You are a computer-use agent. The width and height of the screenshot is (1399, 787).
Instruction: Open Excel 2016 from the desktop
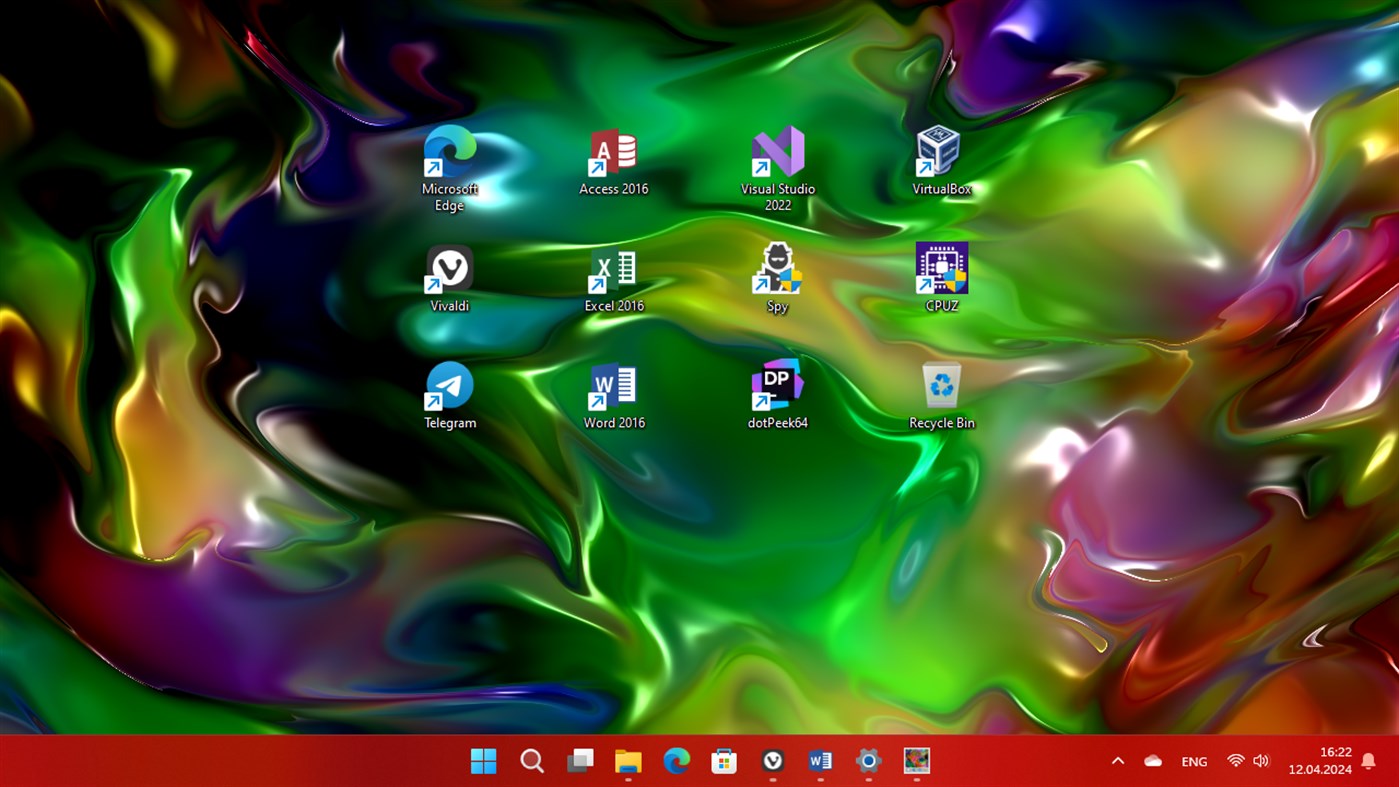pyautogui.click(x=613, y=270)
